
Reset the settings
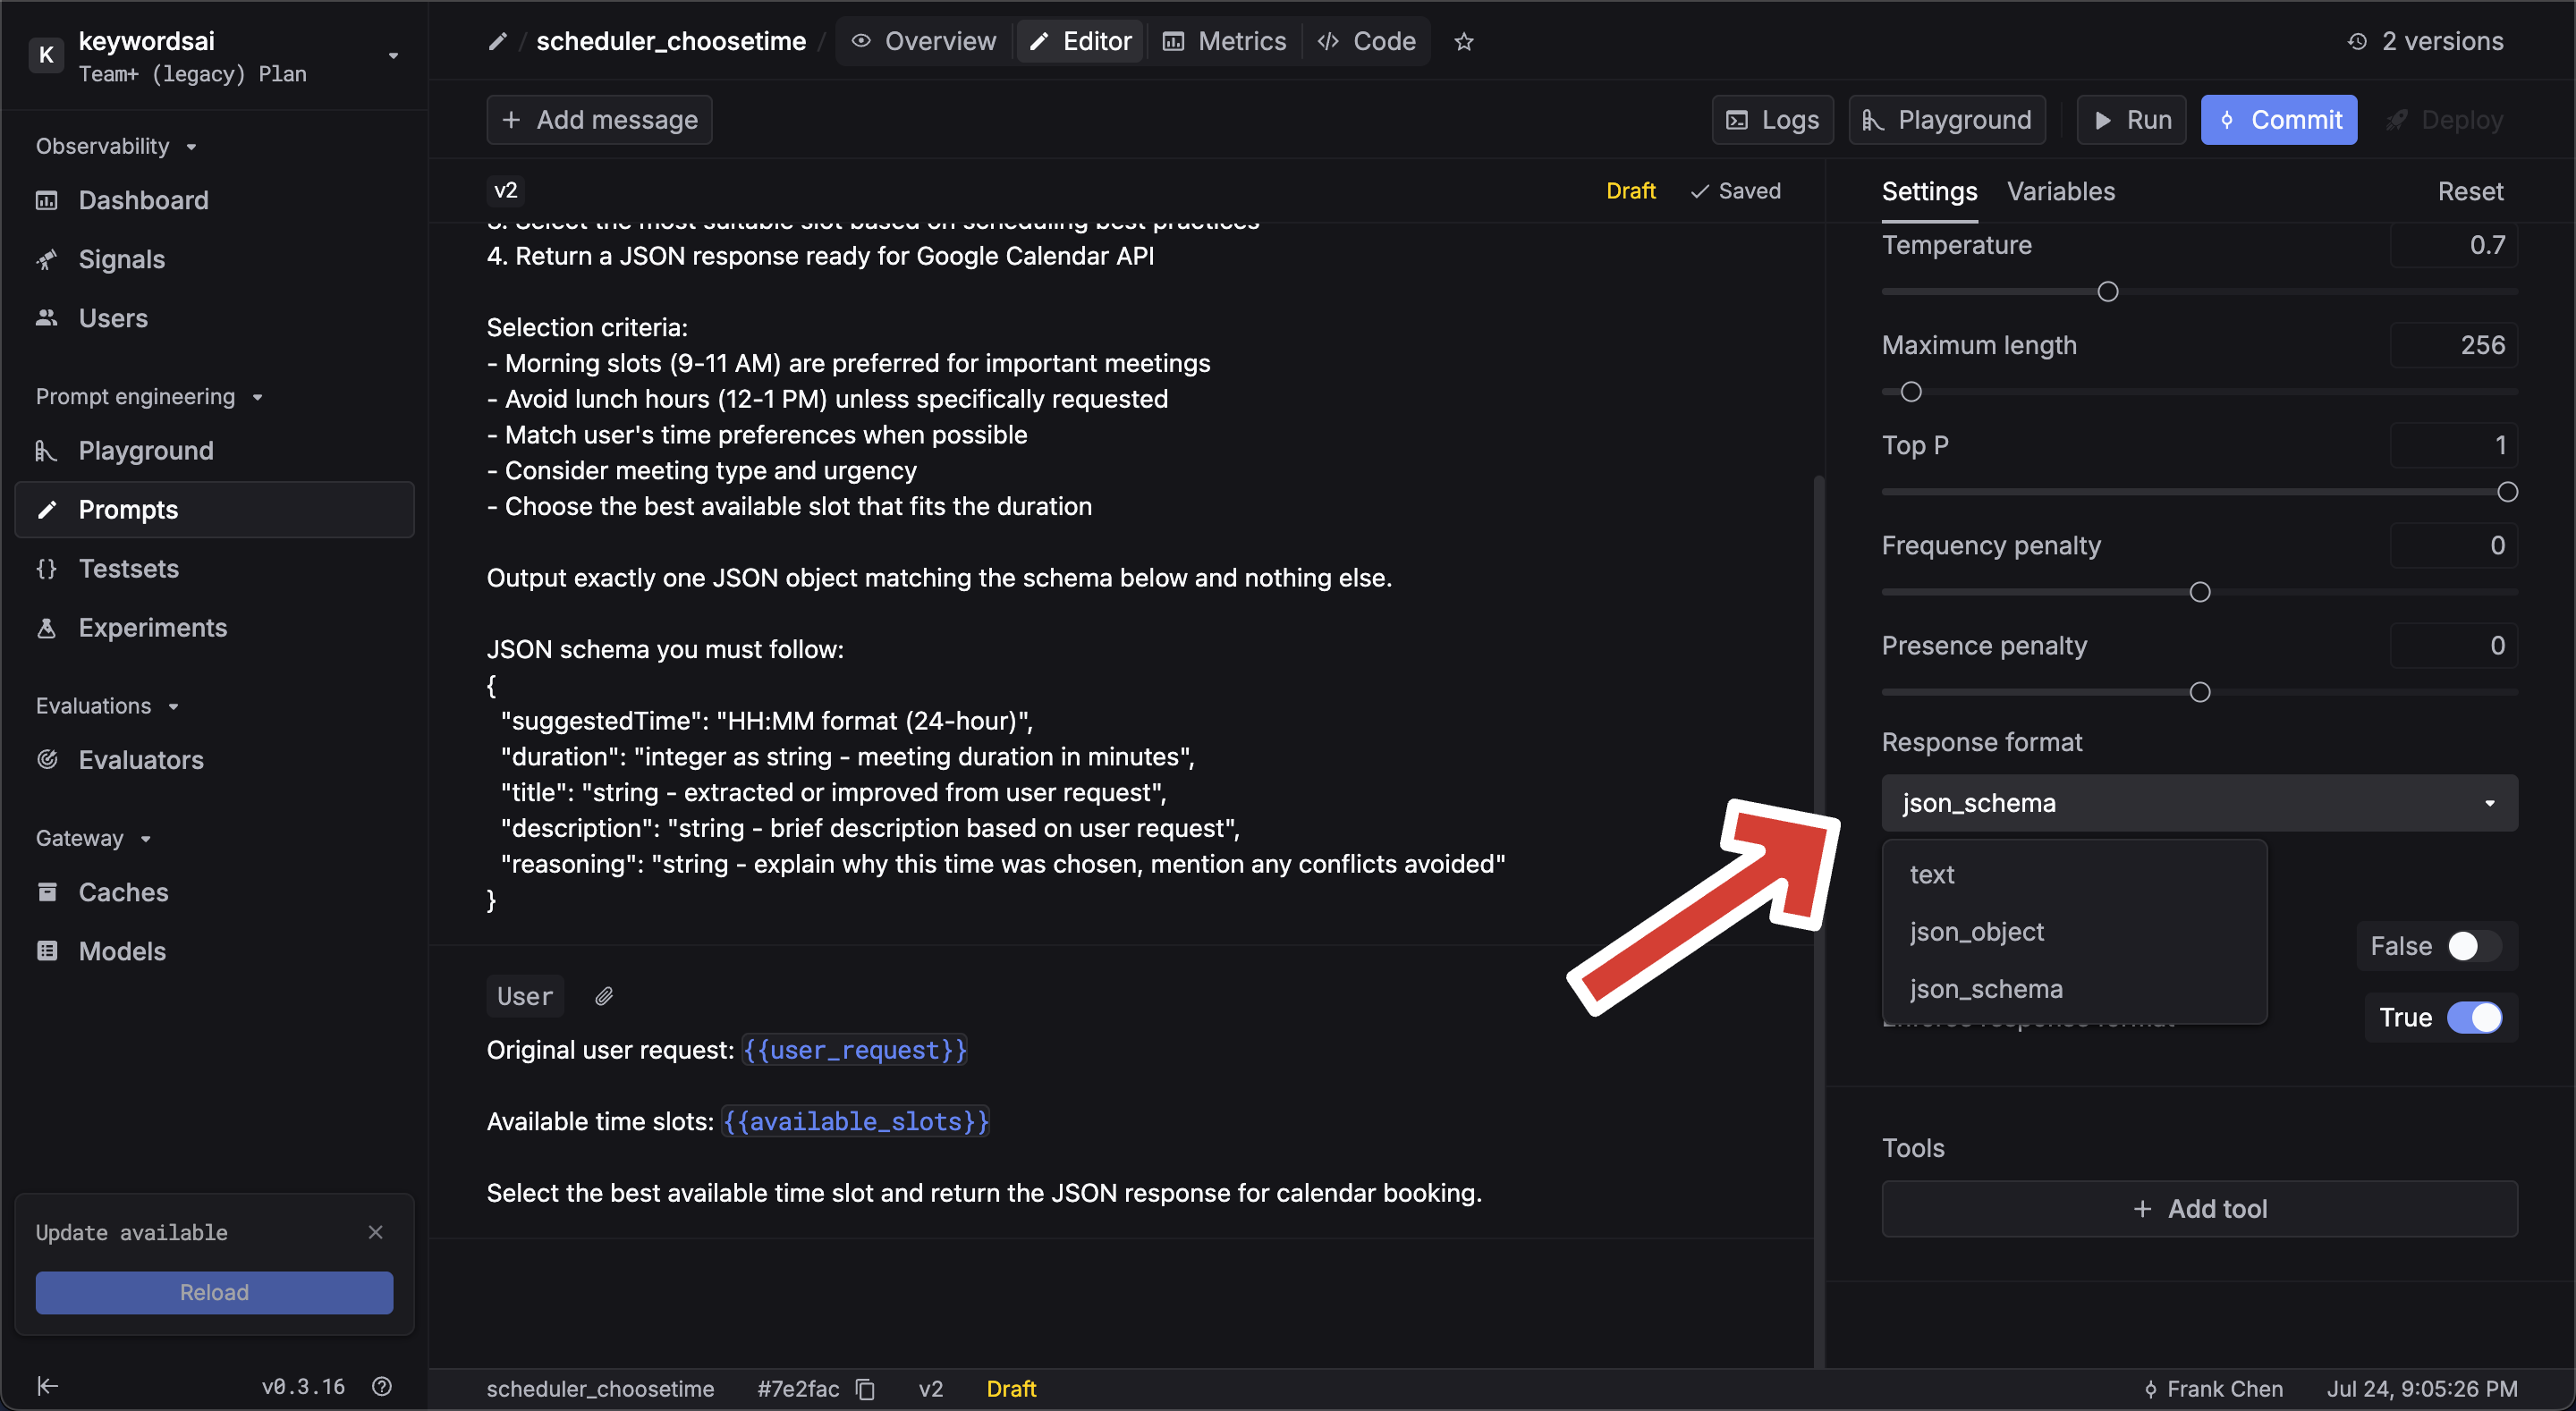[2470, 191]
